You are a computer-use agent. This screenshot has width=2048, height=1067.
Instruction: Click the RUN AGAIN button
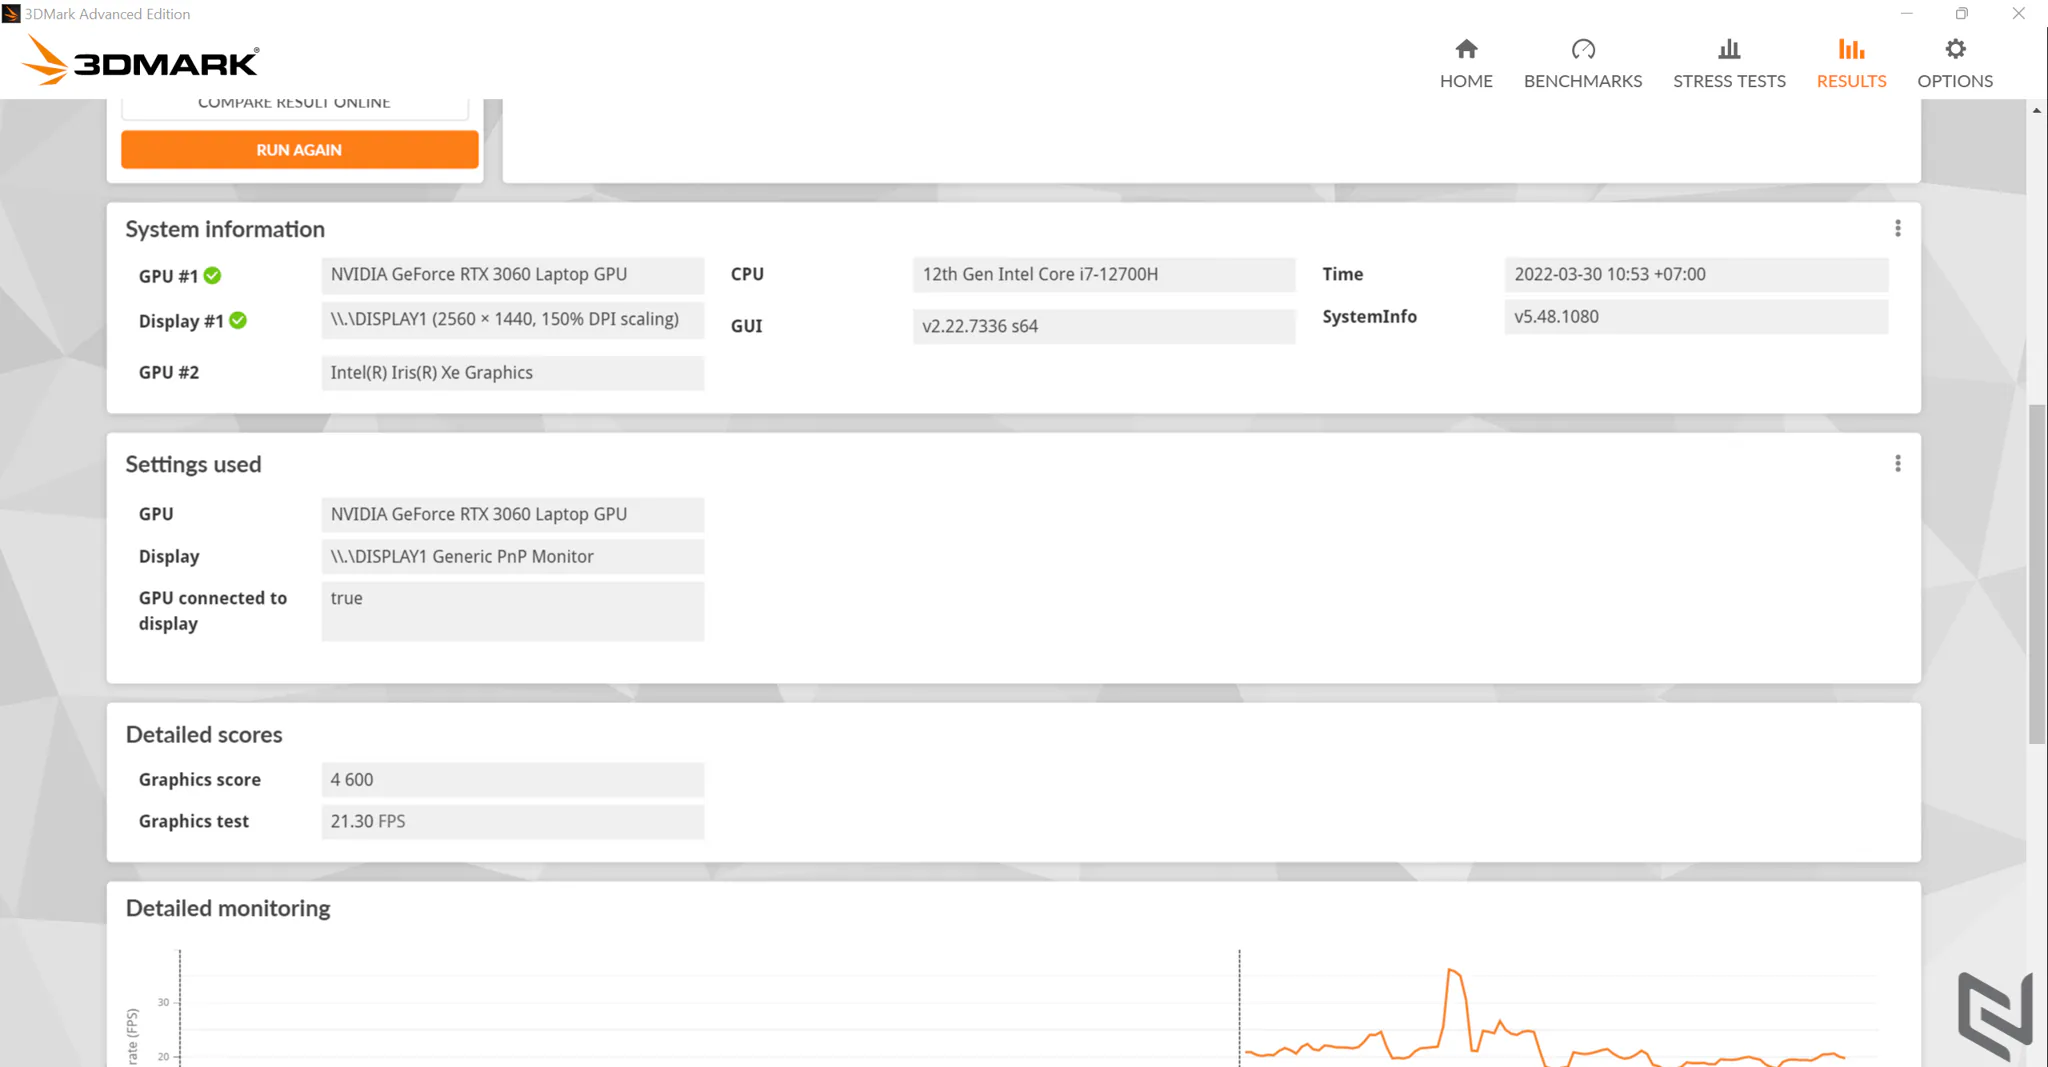tap(299, 150)
